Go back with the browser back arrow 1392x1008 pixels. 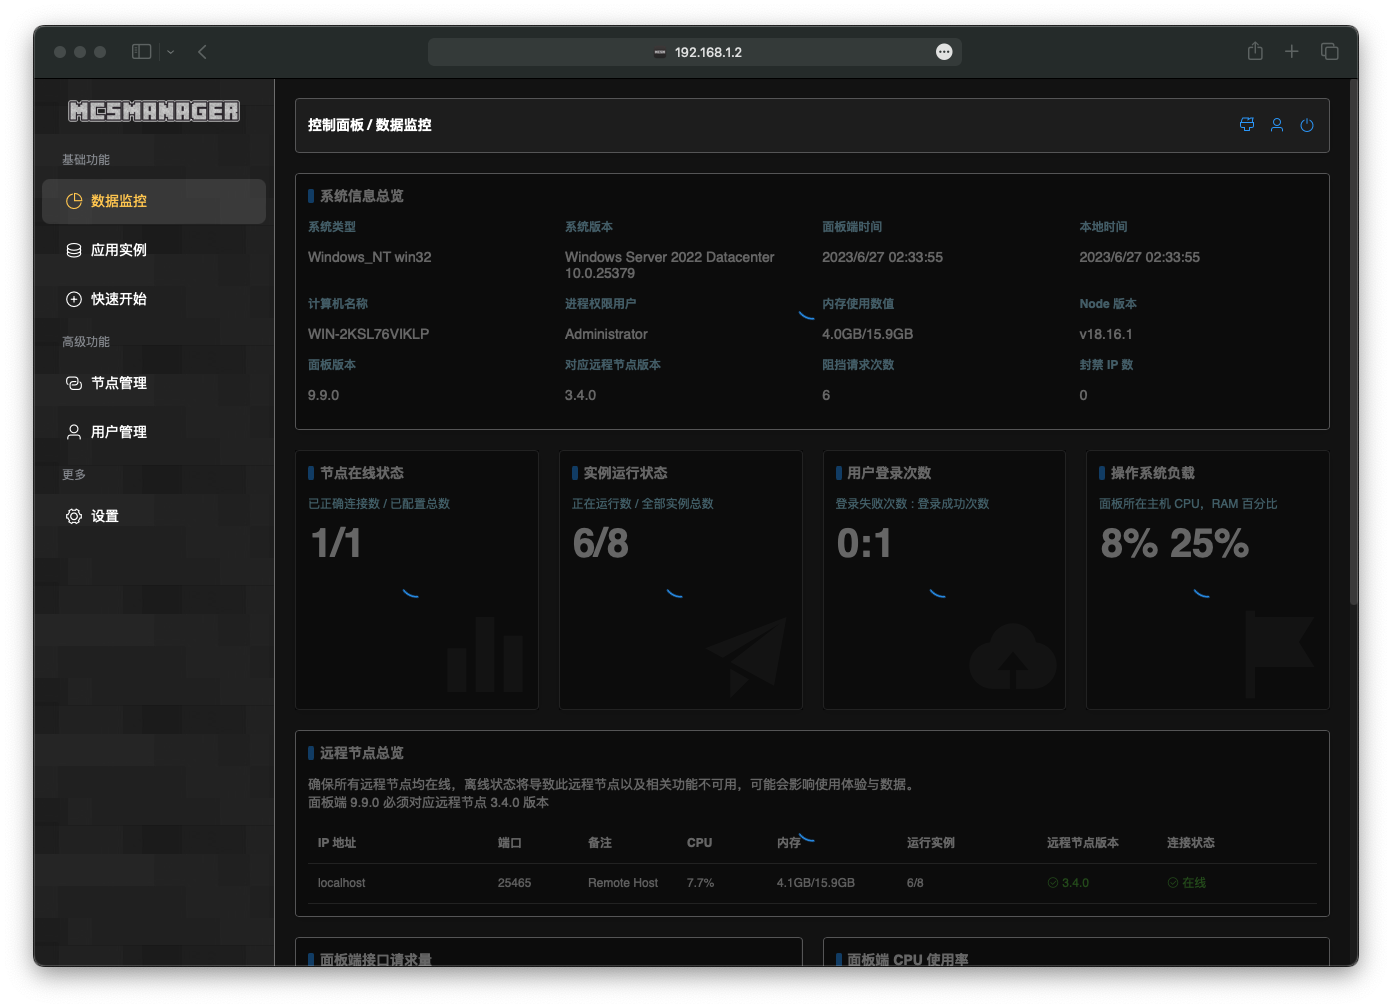pyautogui.click(x=202, y=52)
